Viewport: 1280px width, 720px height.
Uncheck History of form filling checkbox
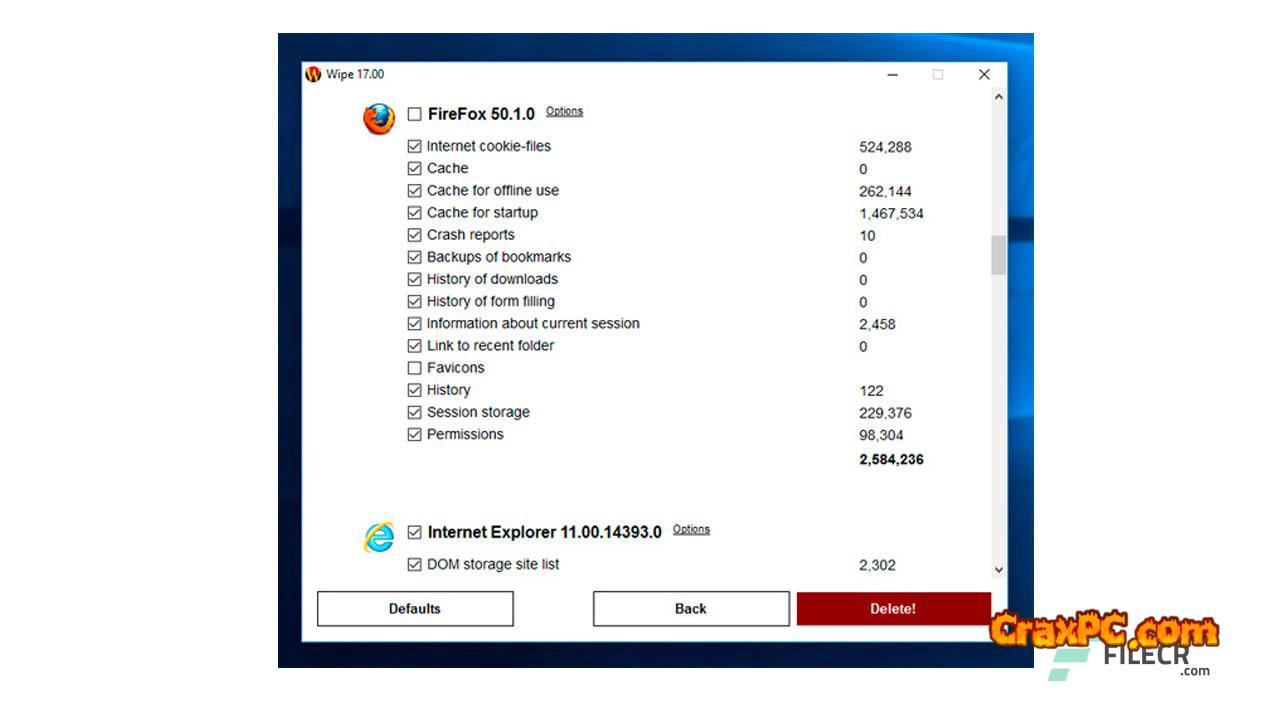pos(414,301)
